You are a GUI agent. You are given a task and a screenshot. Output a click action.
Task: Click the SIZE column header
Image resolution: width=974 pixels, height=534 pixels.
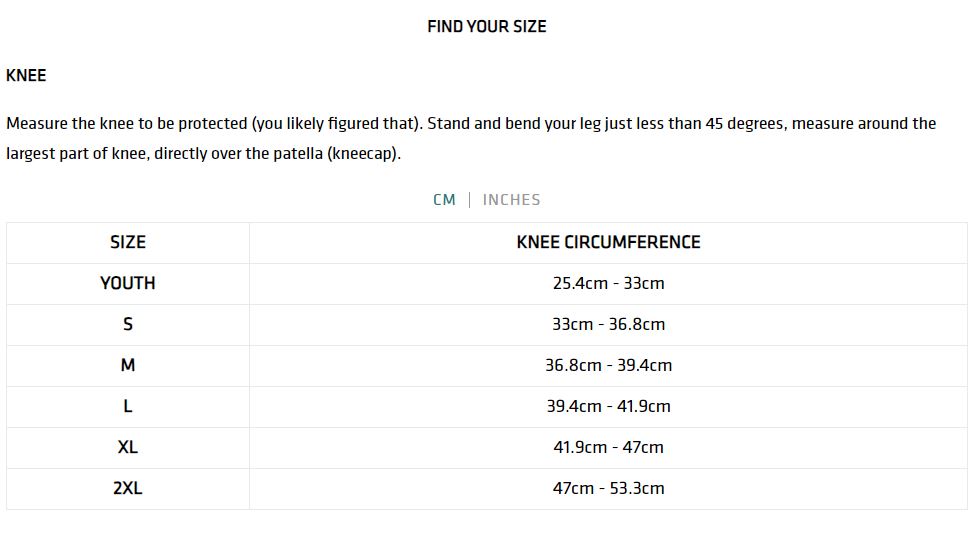[128, 242]
